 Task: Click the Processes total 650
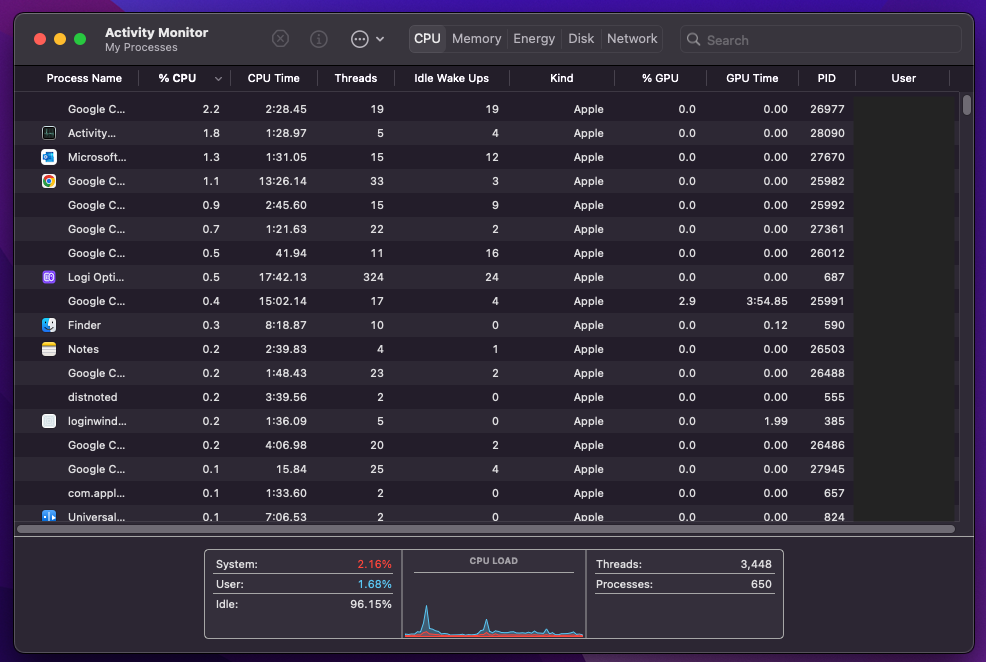pos(762,585)
